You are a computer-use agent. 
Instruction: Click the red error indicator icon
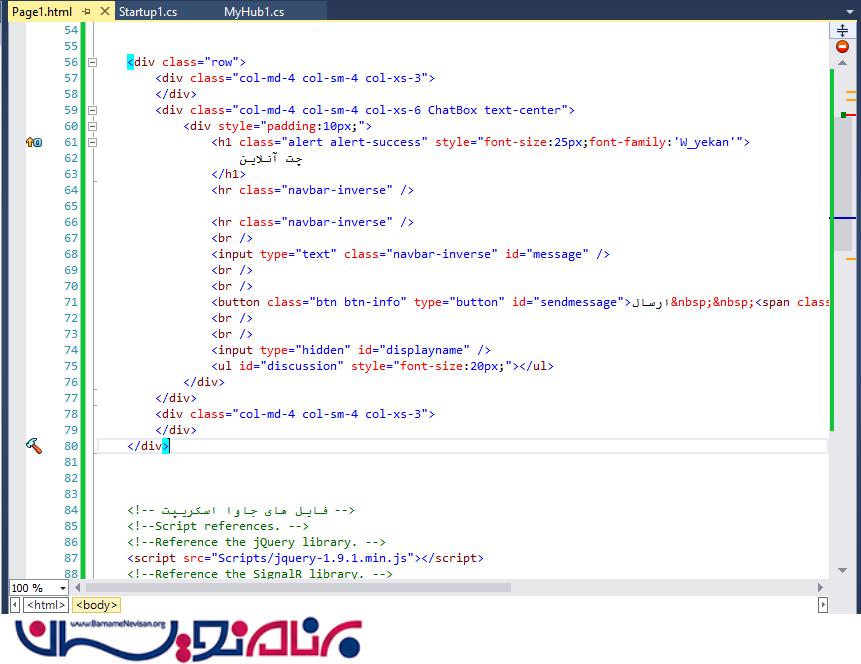(x=842, y=47)
